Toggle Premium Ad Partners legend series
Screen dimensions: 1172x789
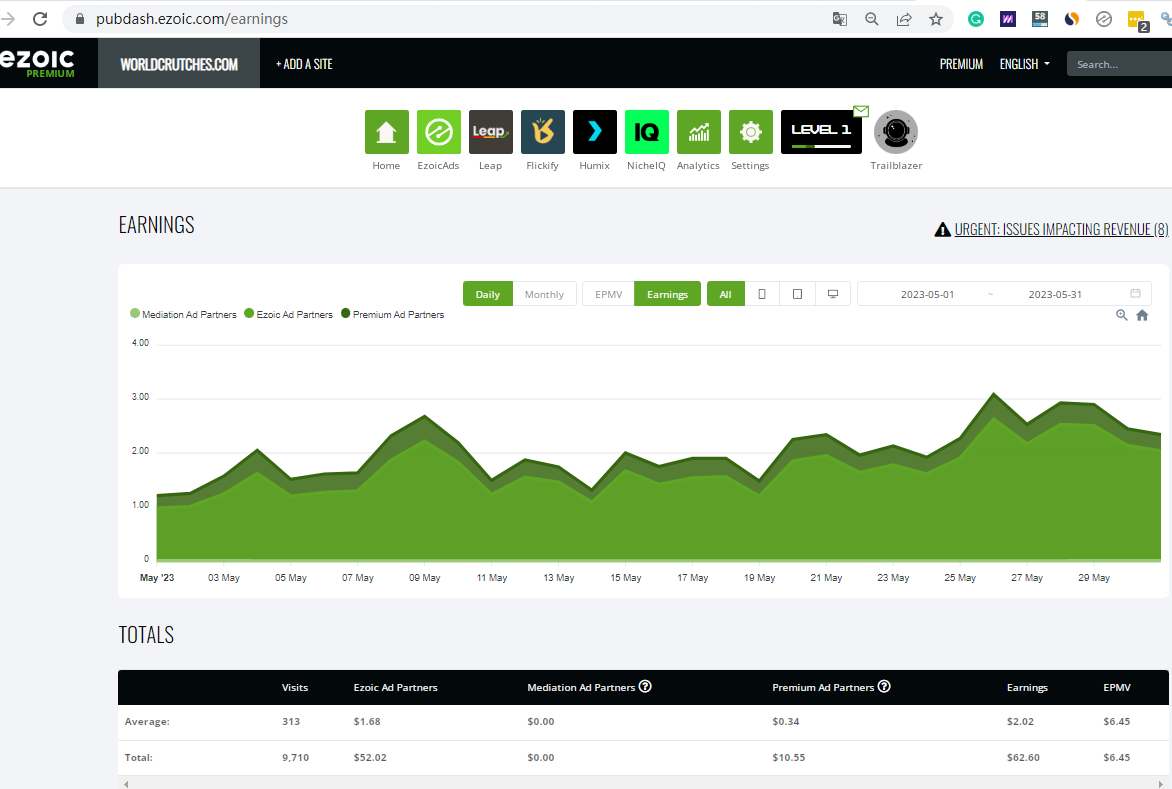pyautogui.click(x=392, y=315)
